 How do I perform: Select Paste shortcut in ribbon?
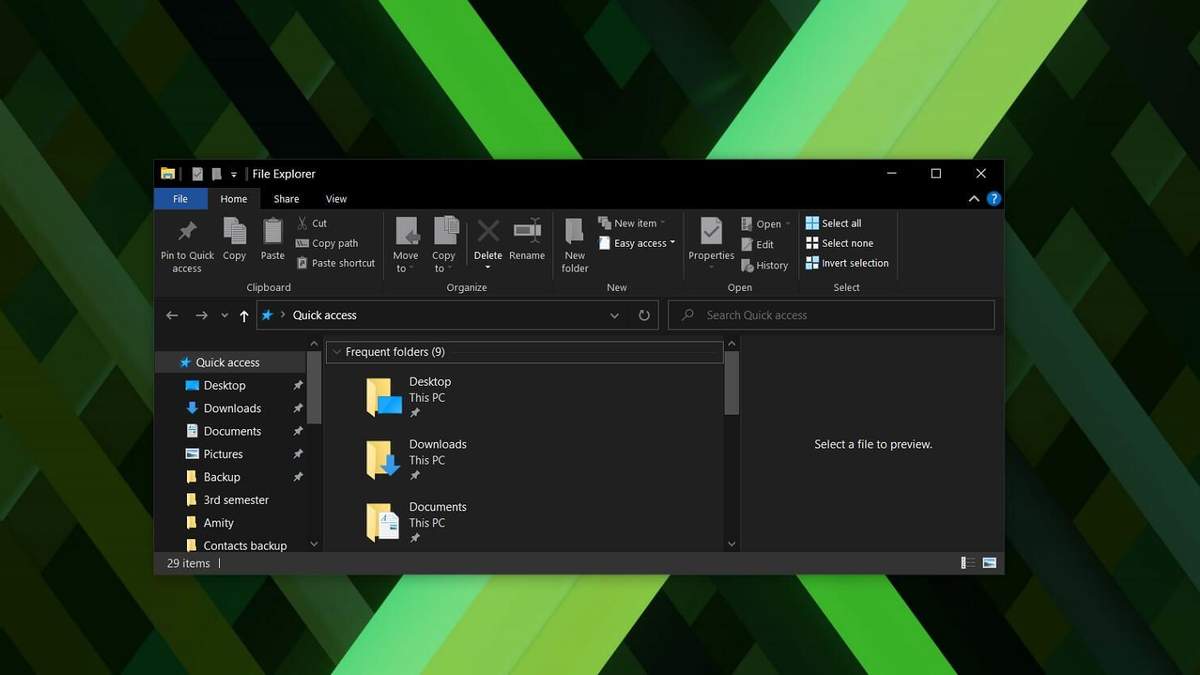[336, 263]
